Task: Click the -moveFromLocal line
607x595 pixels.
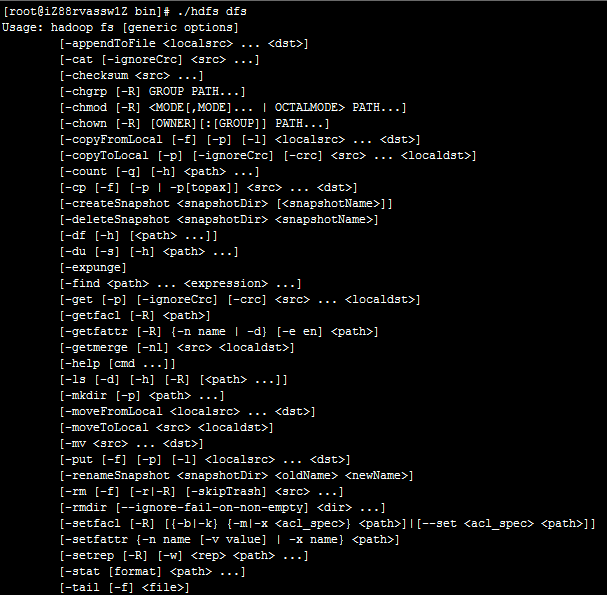Action: click(x=188, y=412)
